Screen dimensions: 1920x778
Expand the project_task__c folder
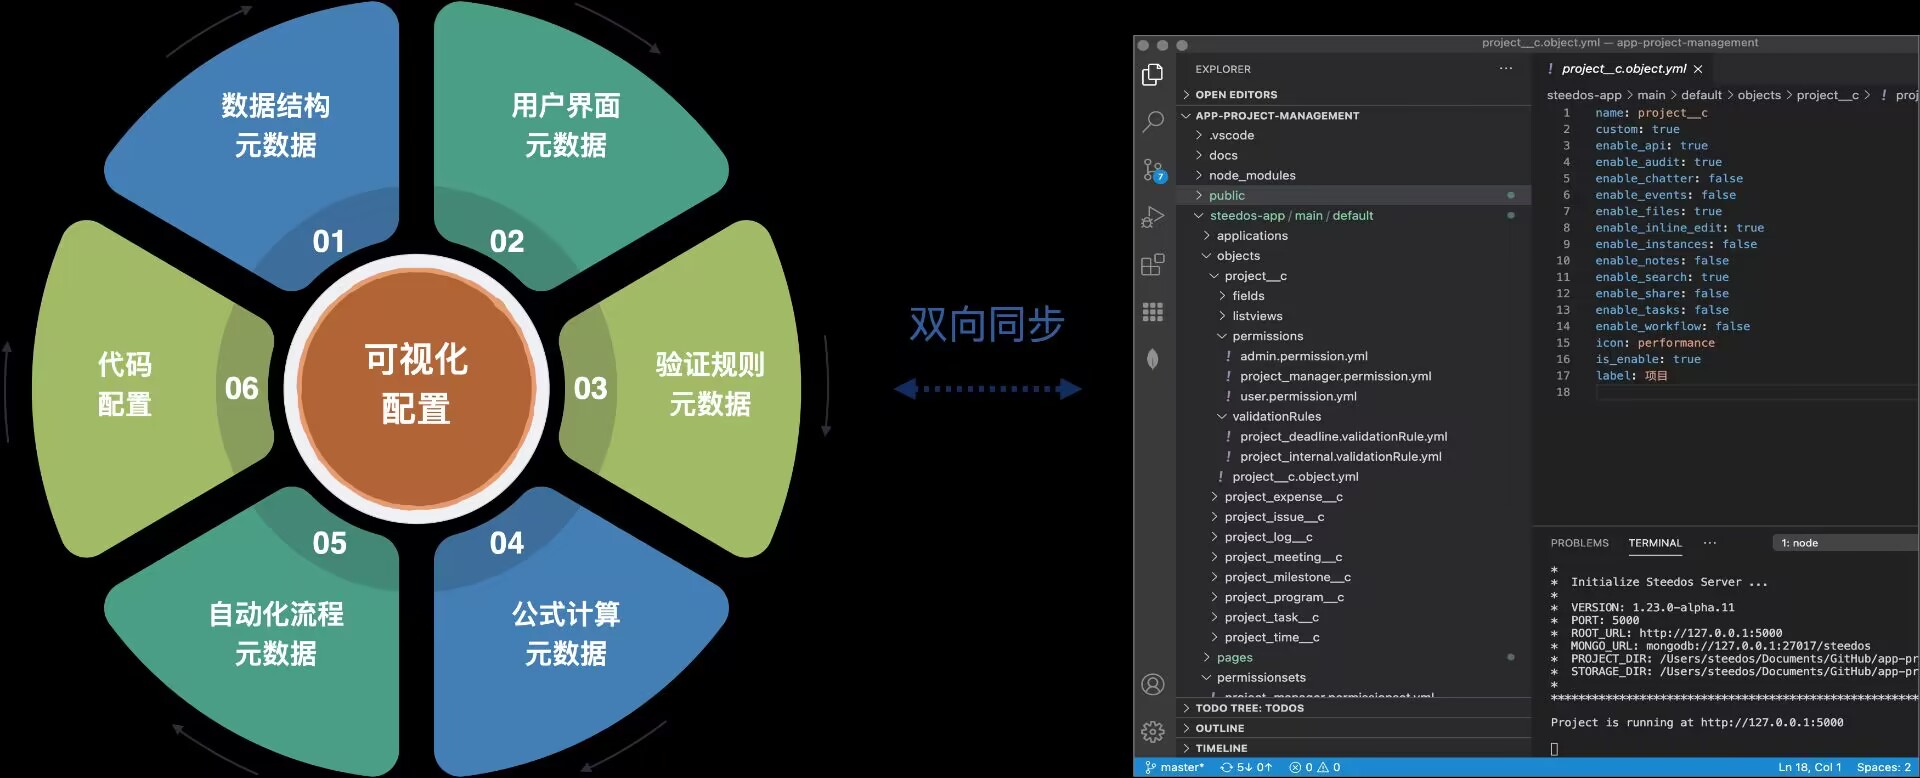1354,617
